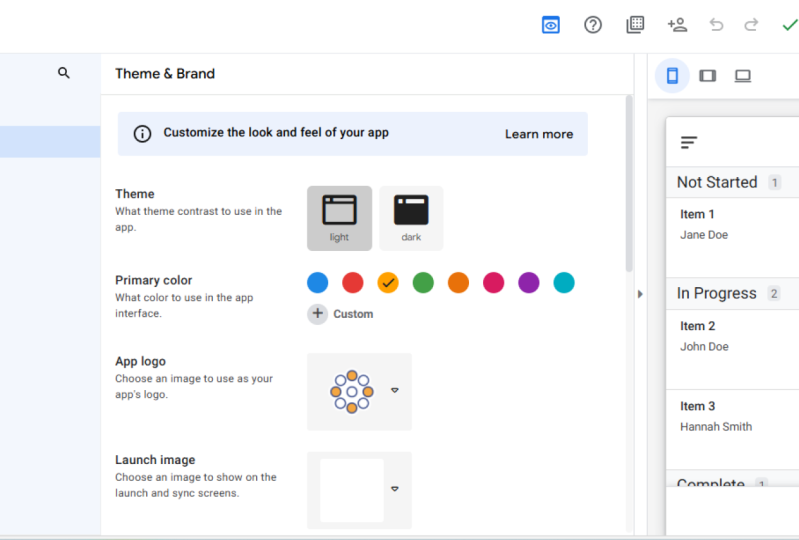Open Item 2 John Doe in preview
Screen dimensions: 799x540
732,349
